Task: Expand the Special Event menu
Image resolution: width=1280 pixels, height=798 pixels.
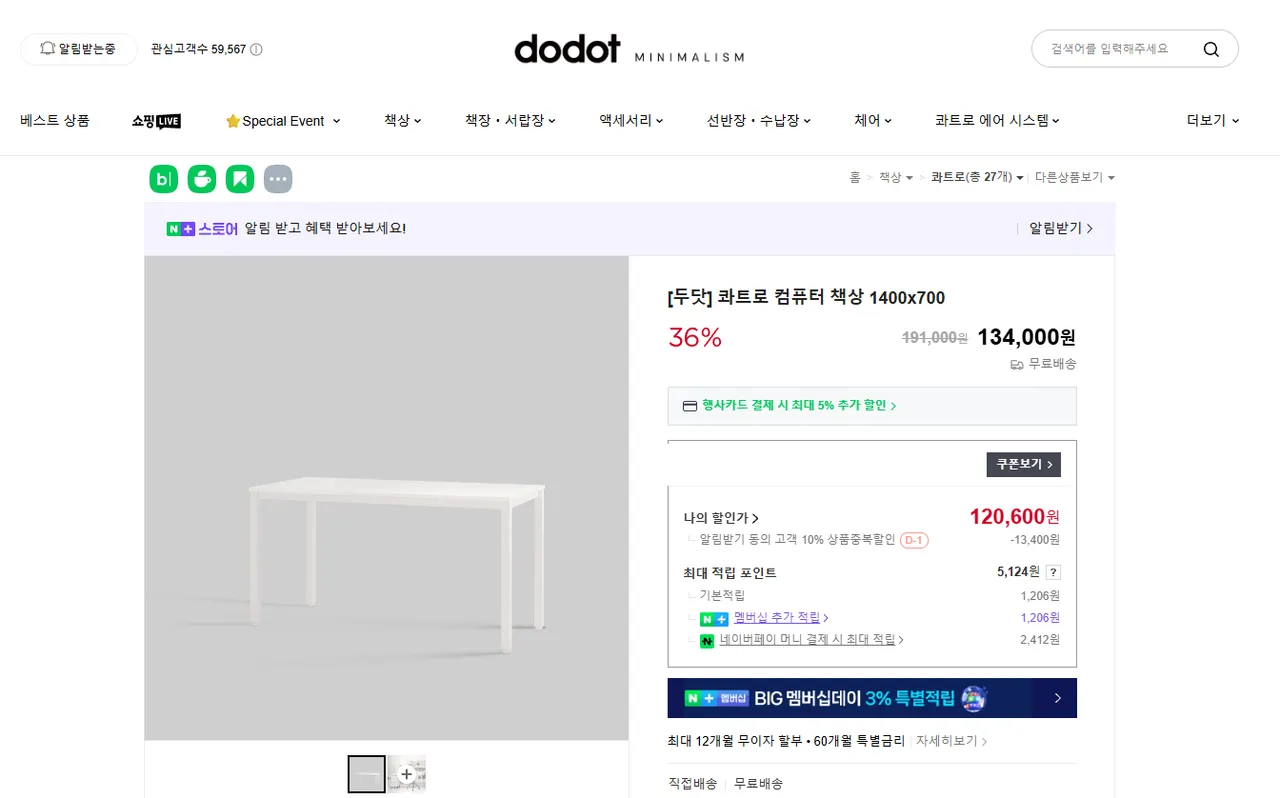Action: point(283,121)
